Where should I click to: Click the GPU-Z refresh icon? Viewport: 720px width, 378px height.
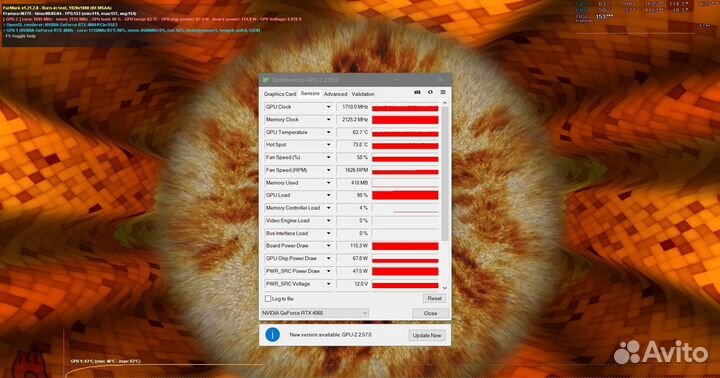pos(430,92)
